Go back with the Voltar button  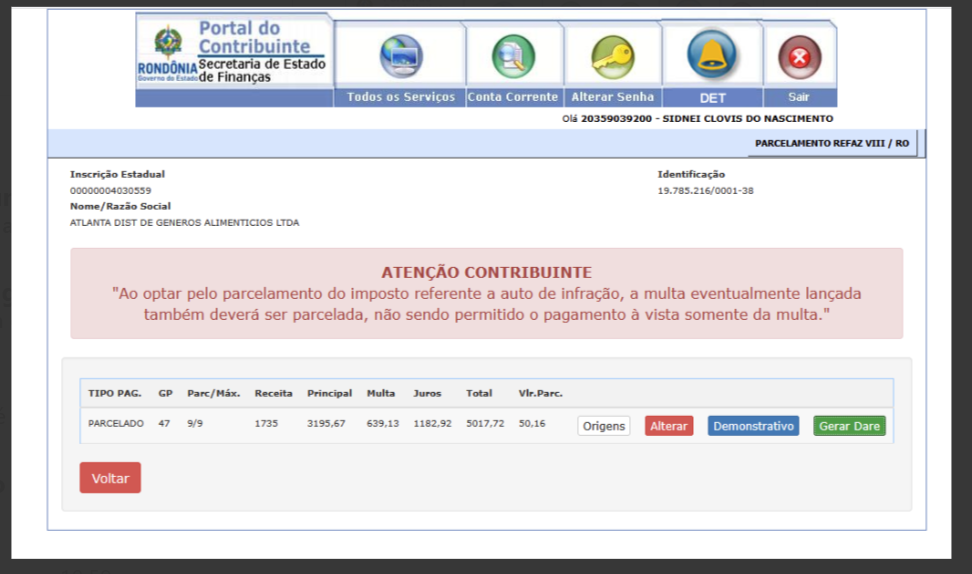(x=110, y=478)
